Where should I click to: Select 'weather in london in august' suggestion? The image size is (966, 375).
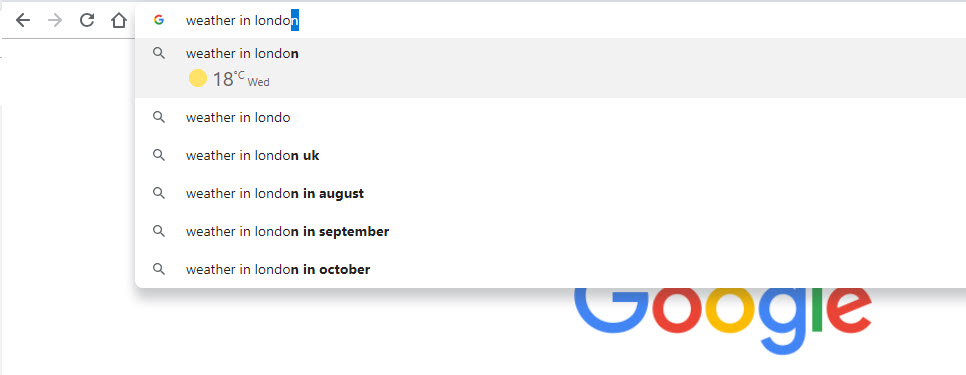550,193
